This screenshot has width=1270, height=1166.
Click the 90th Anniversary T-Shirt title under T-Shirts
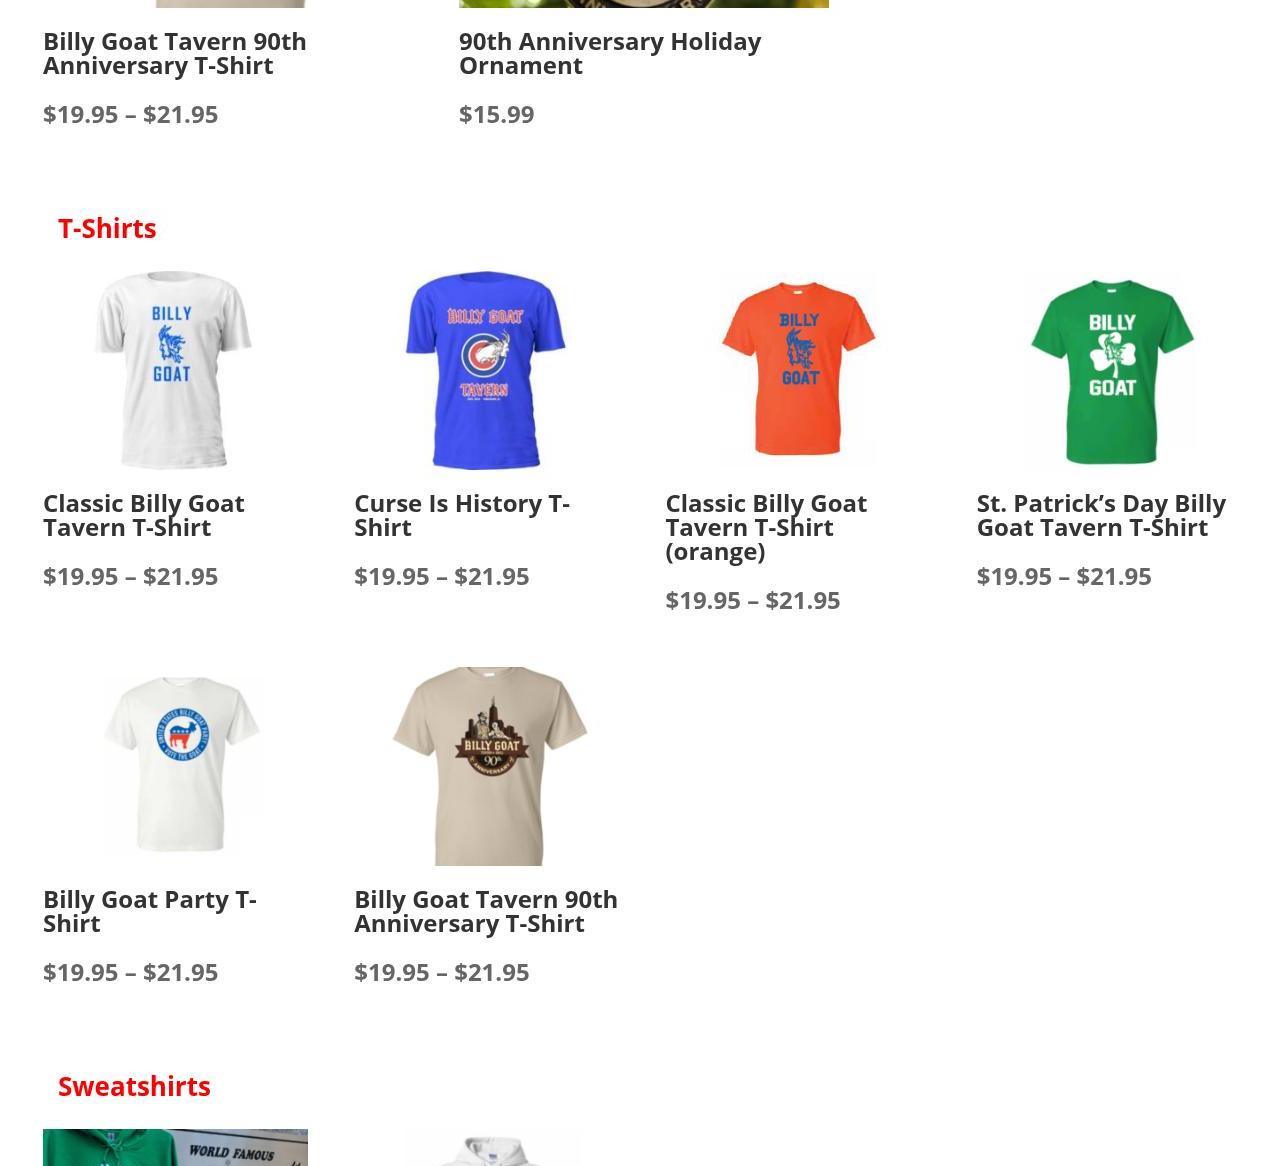point(486,911)
